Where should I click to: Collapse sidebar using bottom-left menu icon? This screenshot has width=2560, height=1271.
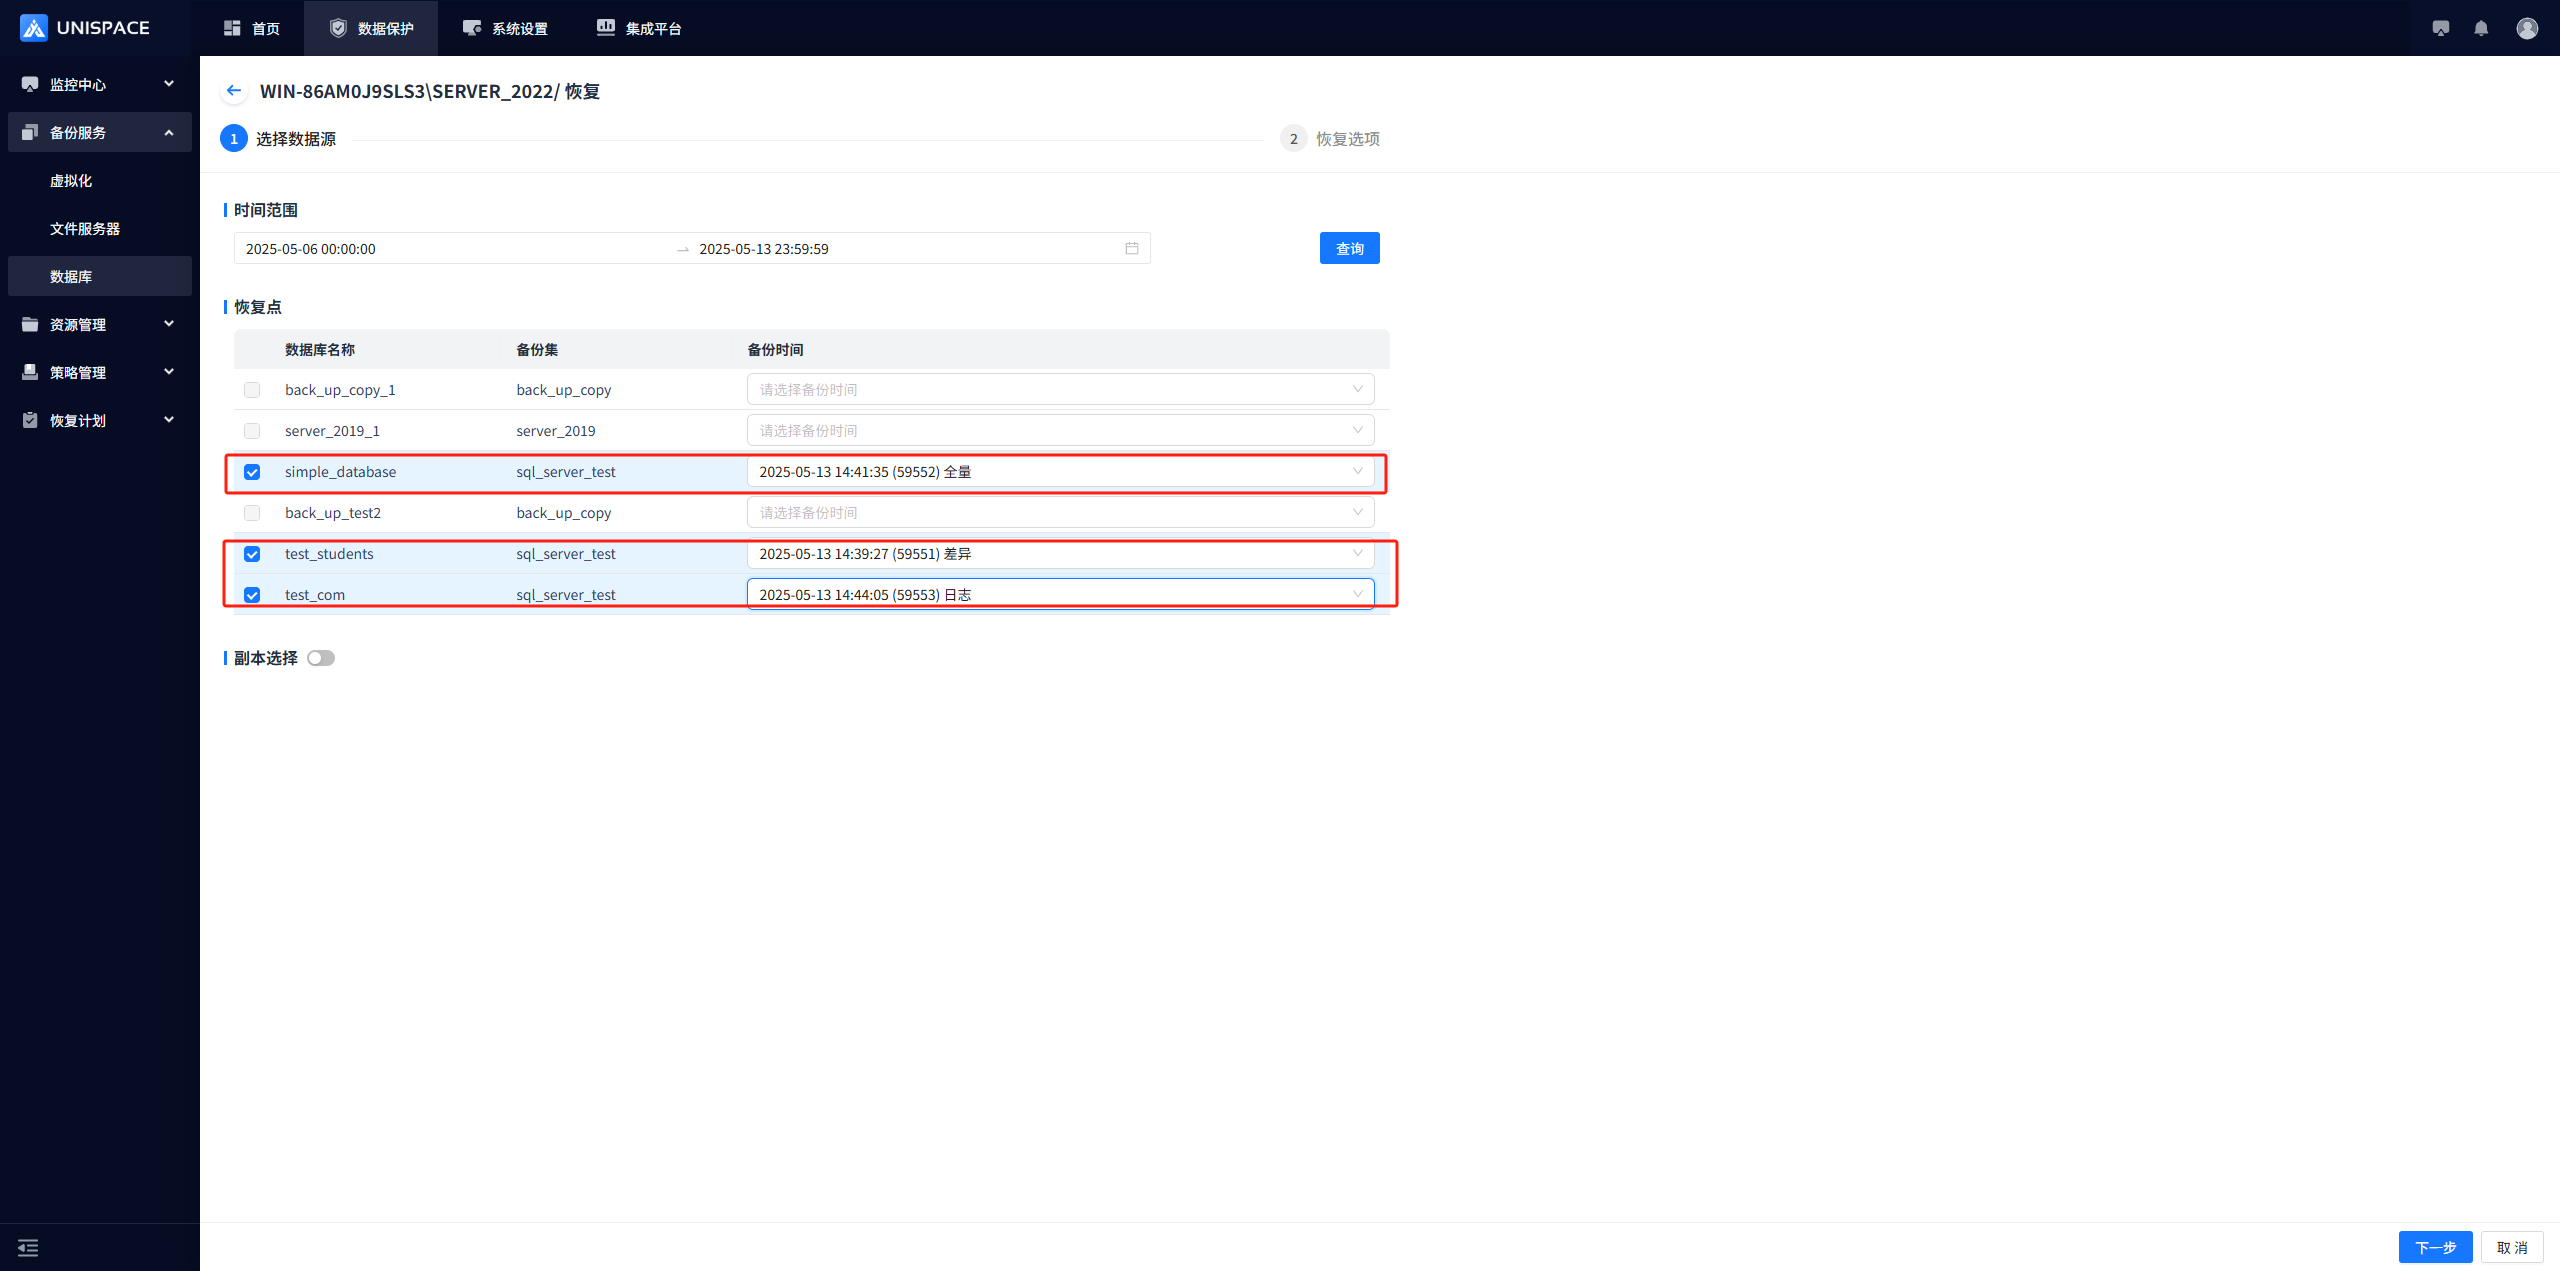(28, 1247)
